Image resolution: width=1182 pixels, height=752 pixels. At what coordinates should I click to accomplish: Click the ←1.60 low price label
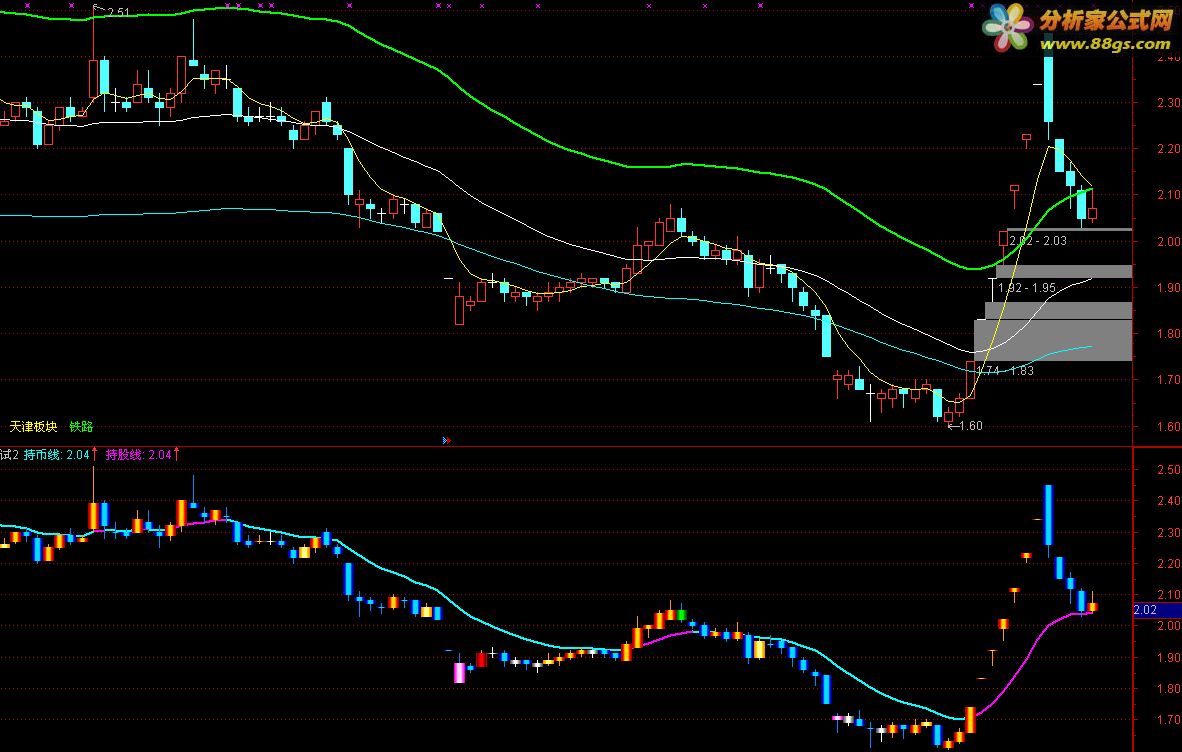(965, 426)
